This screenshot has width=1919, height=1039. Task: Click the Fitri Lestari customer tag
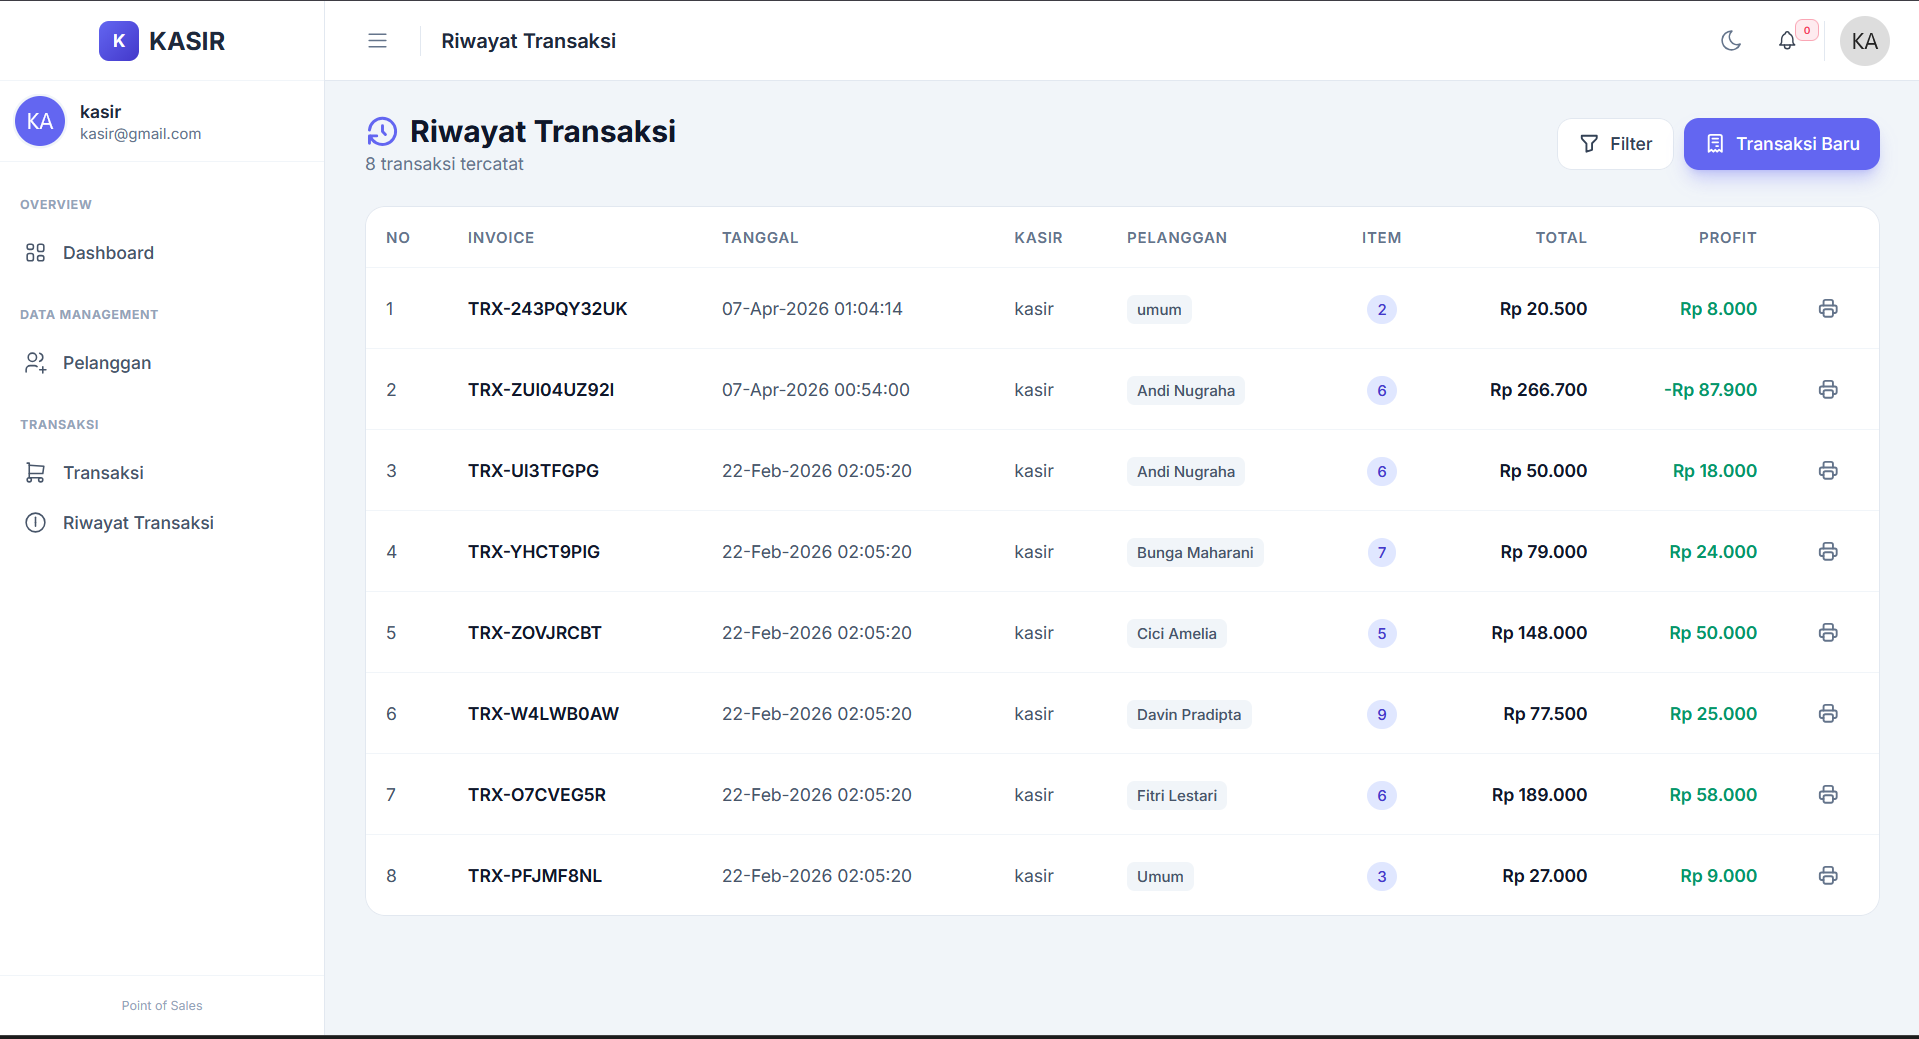click(1176, 796)
